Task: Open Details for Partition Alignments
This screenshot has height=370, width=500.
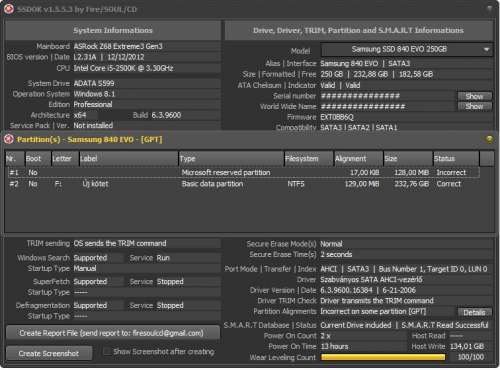Action: pyautogui.click(x=474, y=312)
